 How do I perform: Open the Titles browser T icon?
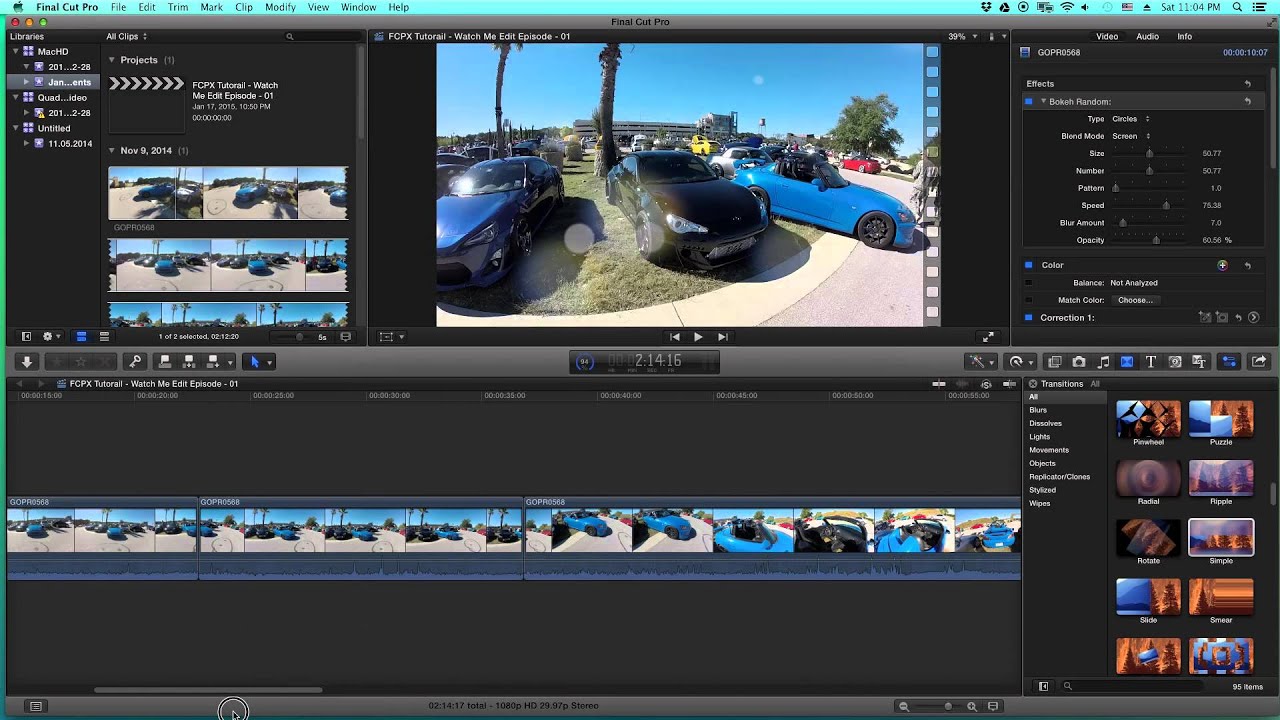pyautogui.click(x=1151, y=362)
